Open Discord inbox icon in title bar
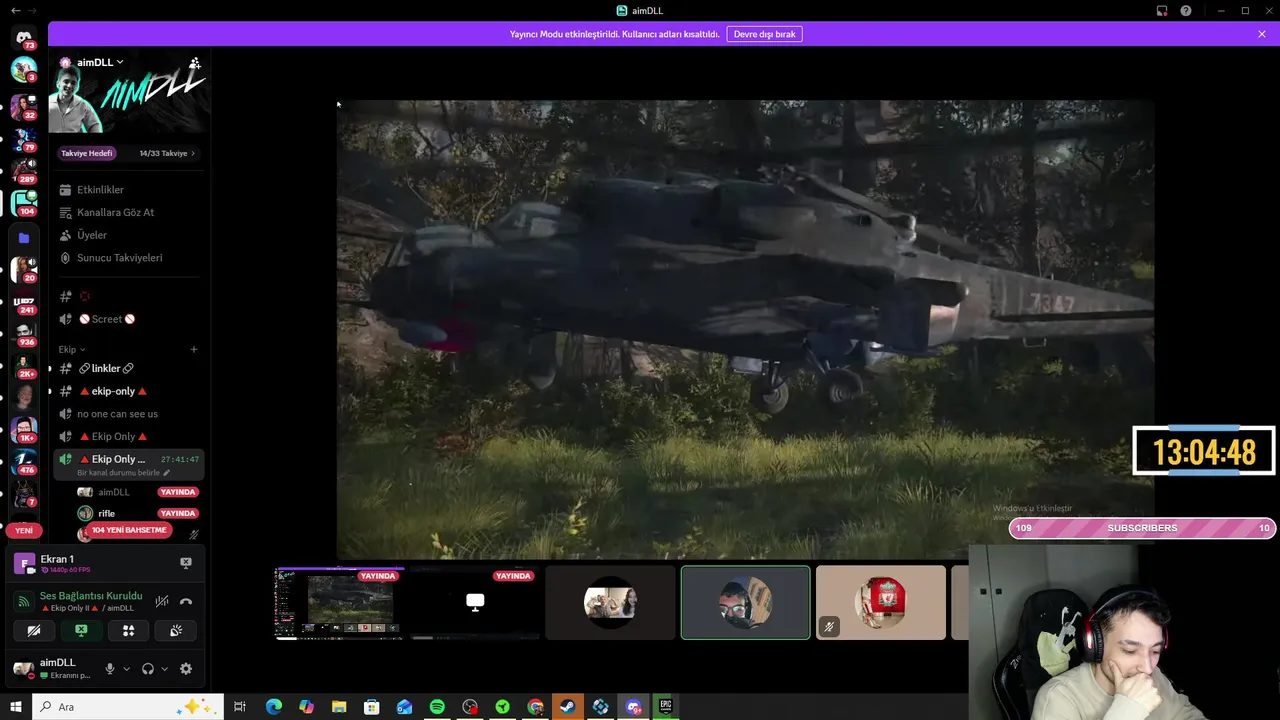 point(1162,11)
